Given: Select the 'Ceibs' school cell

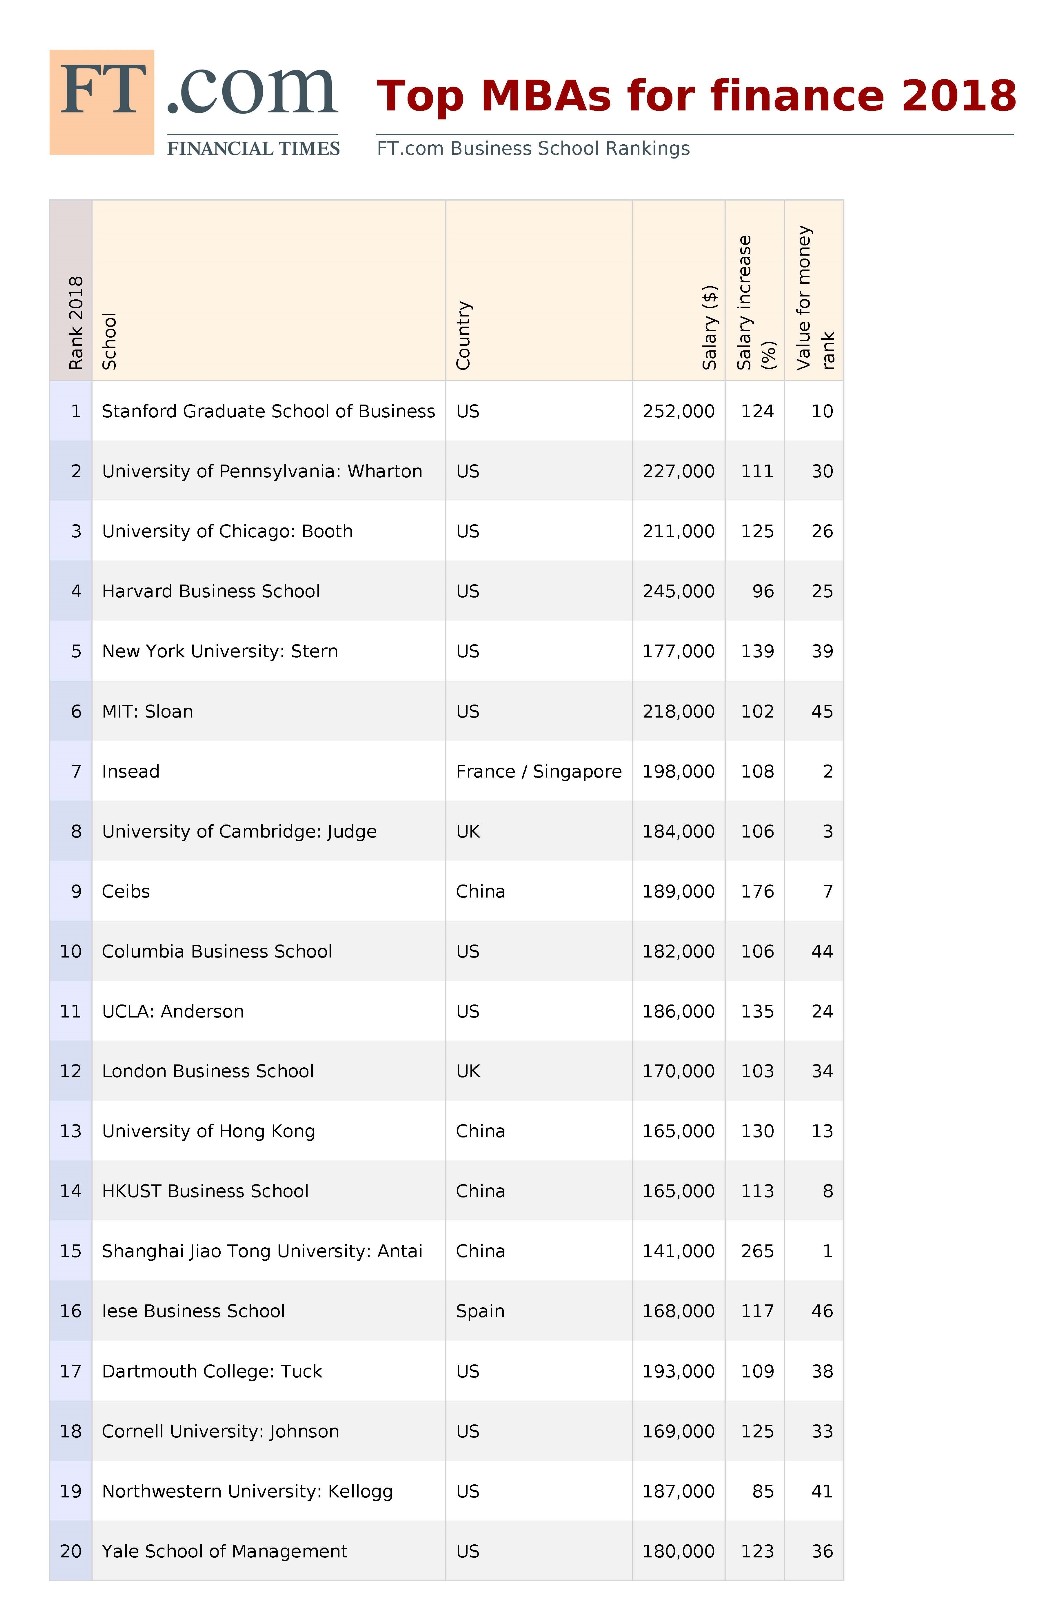Looking at the screenshot, I should pyautogui.click(x=269, y=891).
